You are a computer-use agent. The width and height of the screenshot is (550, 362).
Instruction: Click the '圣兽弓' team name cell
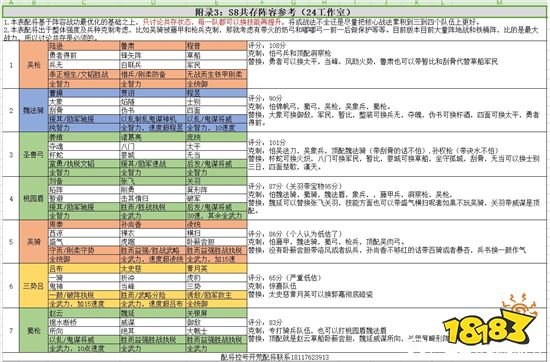34,154
